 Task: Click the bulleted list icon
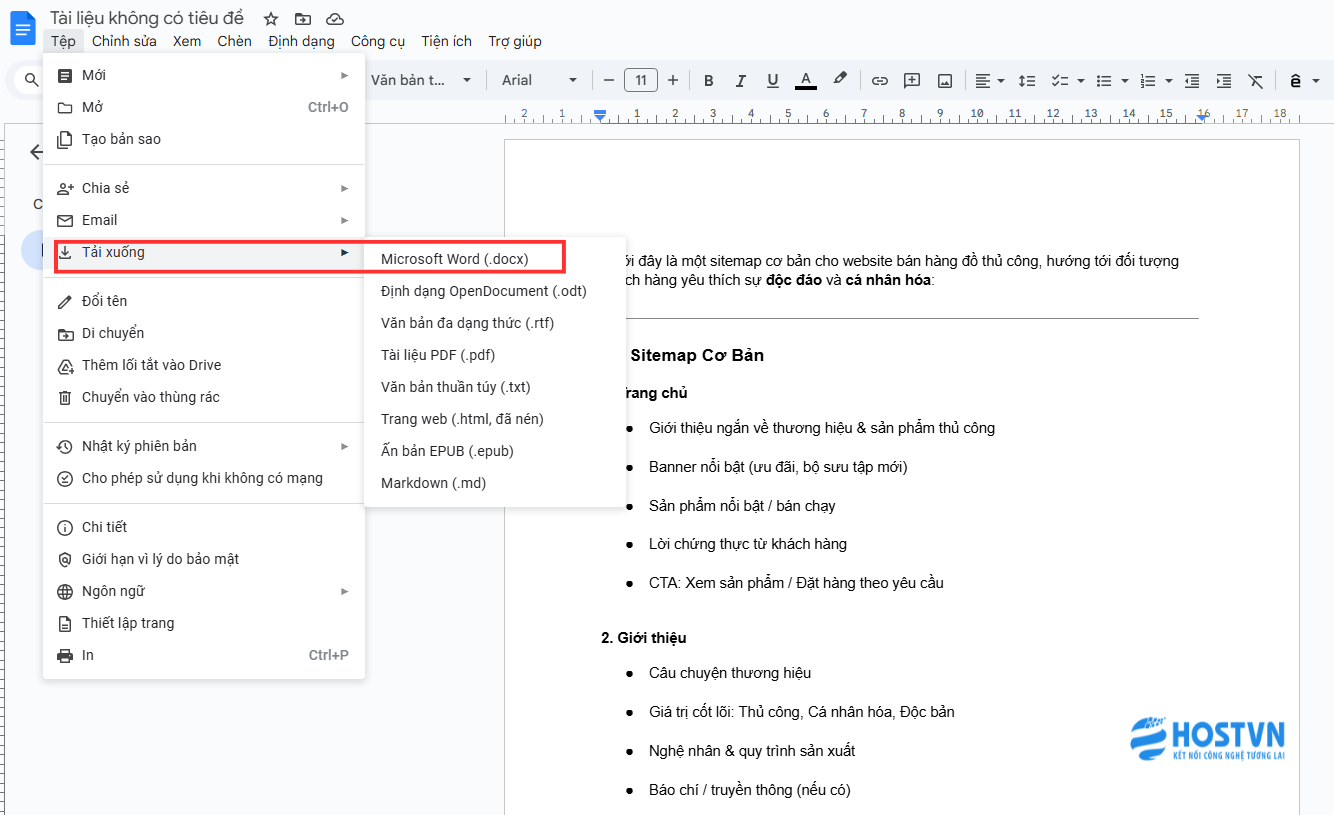pos(1103,80)
